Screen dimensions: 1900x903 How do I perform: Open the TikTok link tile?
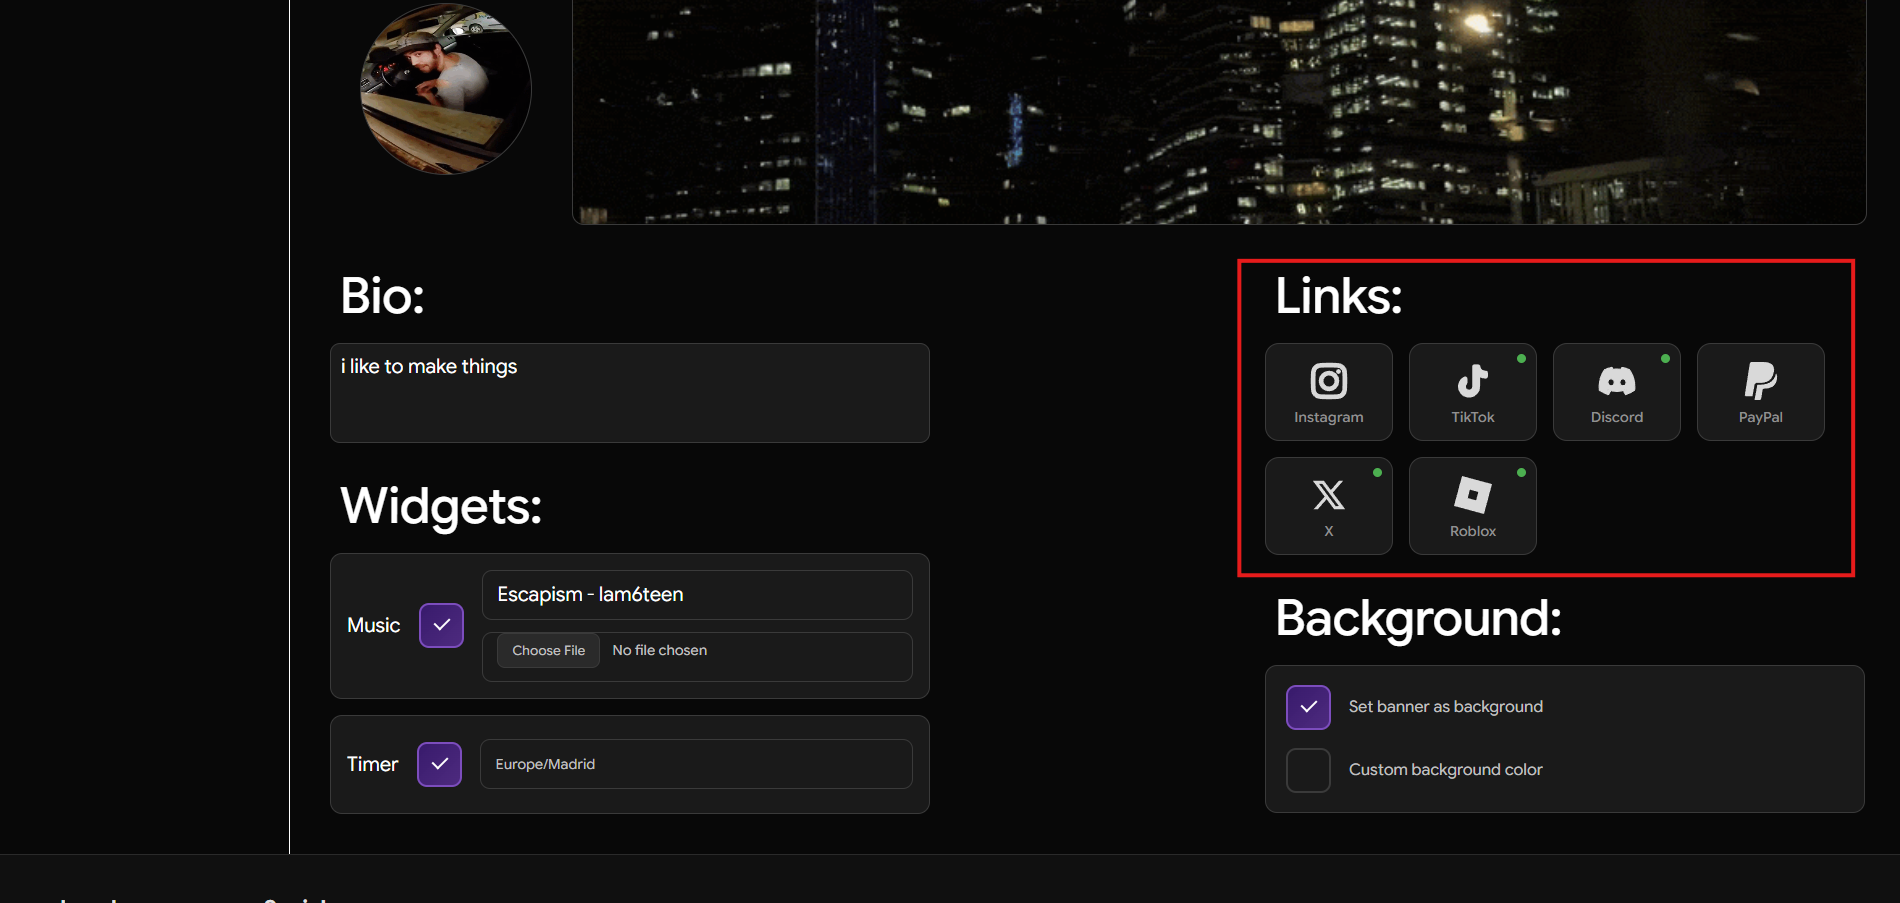point(1472,392)
